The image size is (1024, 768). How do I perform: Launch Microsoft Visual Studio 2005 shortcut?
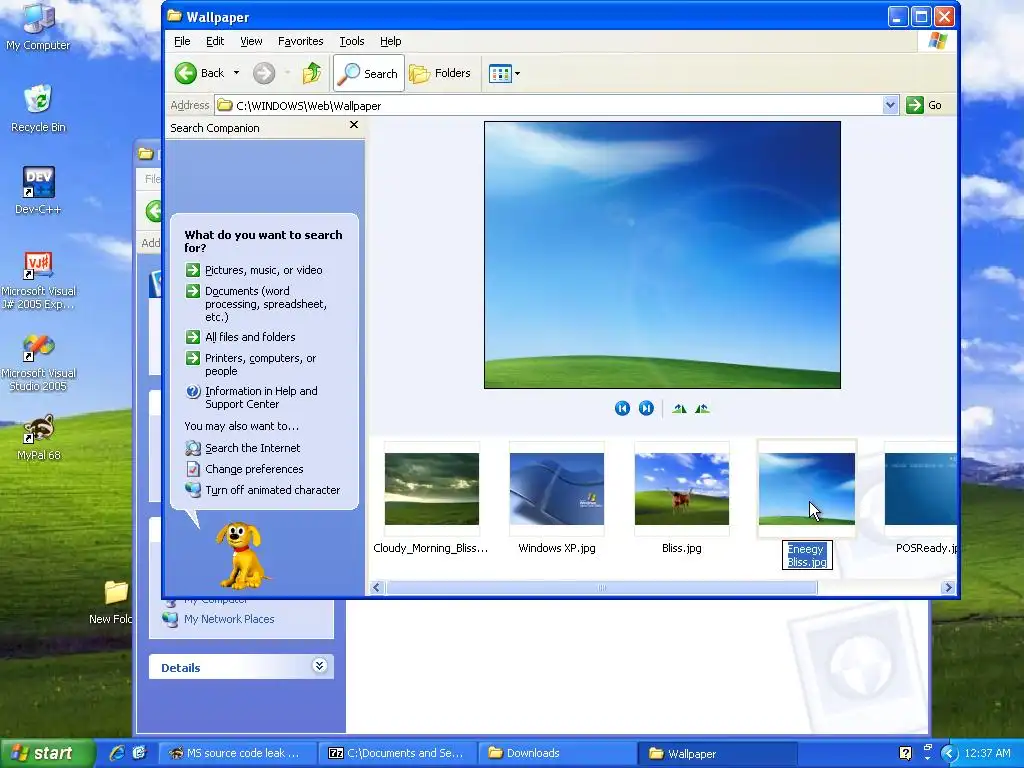pos(38,363)
